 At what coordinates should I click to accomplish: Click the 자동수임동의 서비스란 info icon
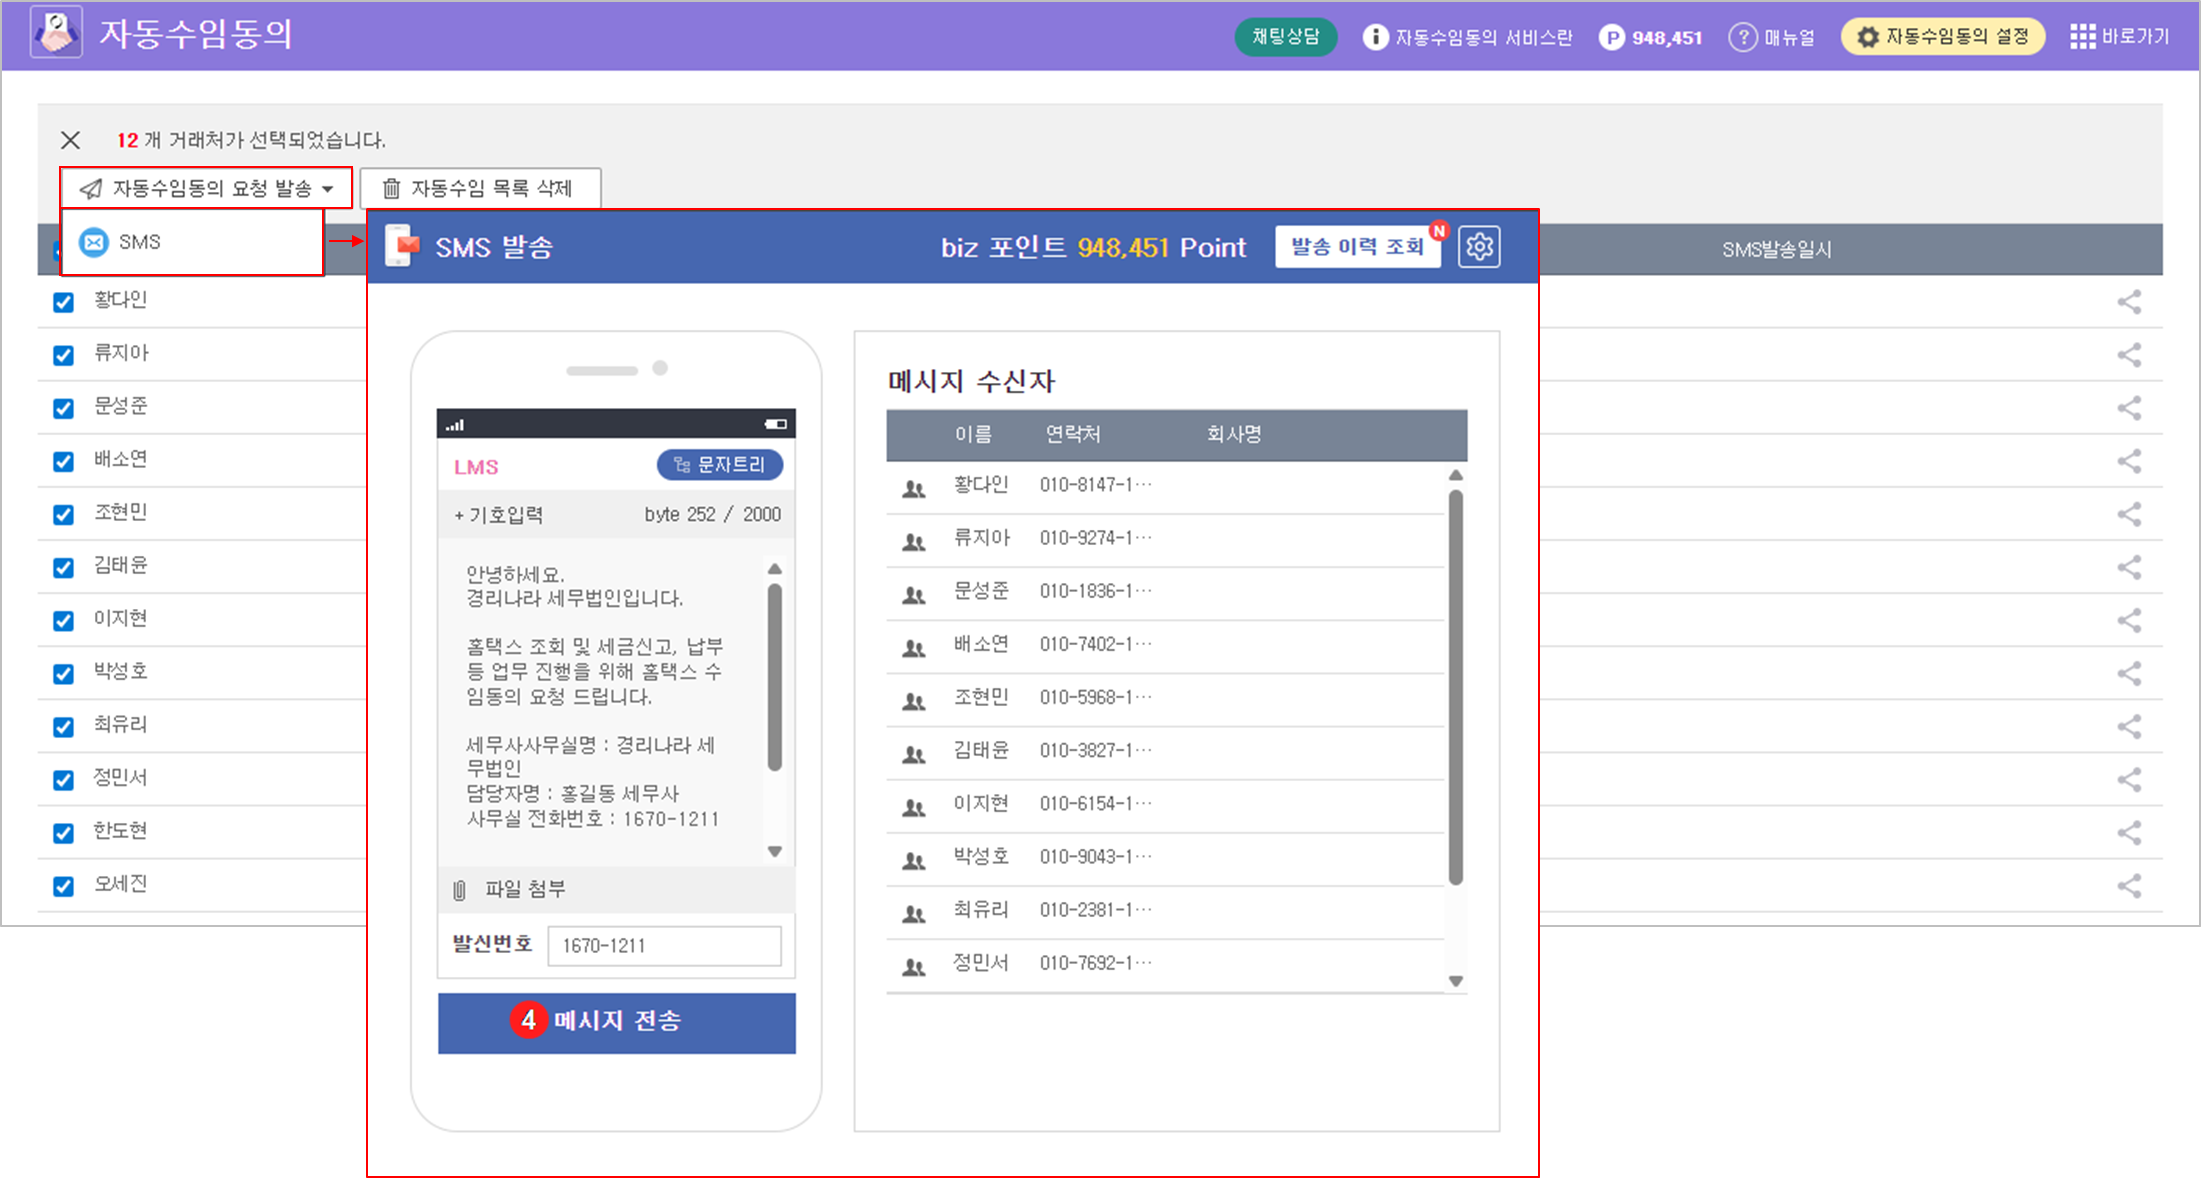point(1376,37)
